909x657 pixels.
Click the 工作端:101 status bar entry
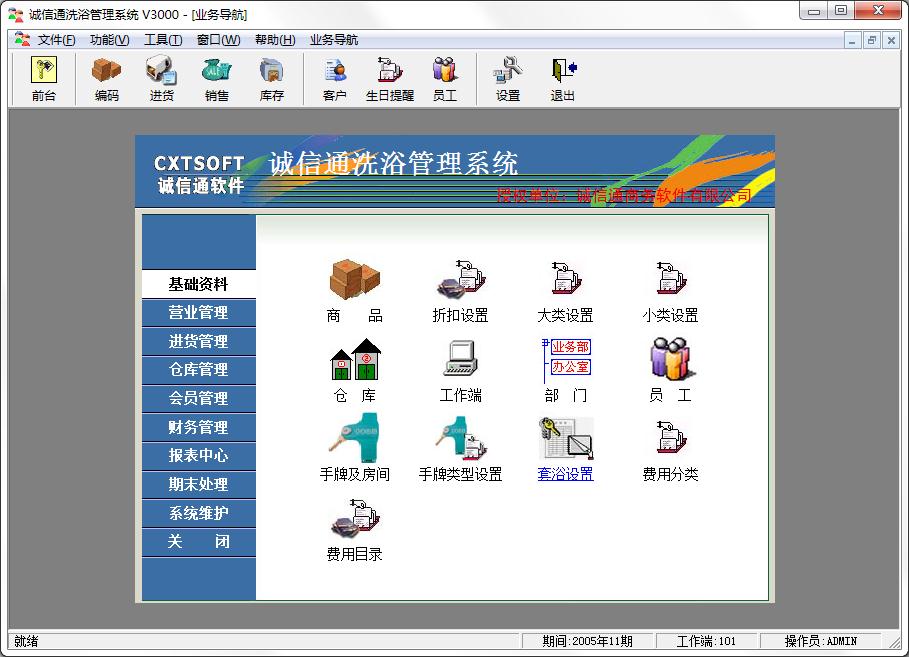(706, 641)
